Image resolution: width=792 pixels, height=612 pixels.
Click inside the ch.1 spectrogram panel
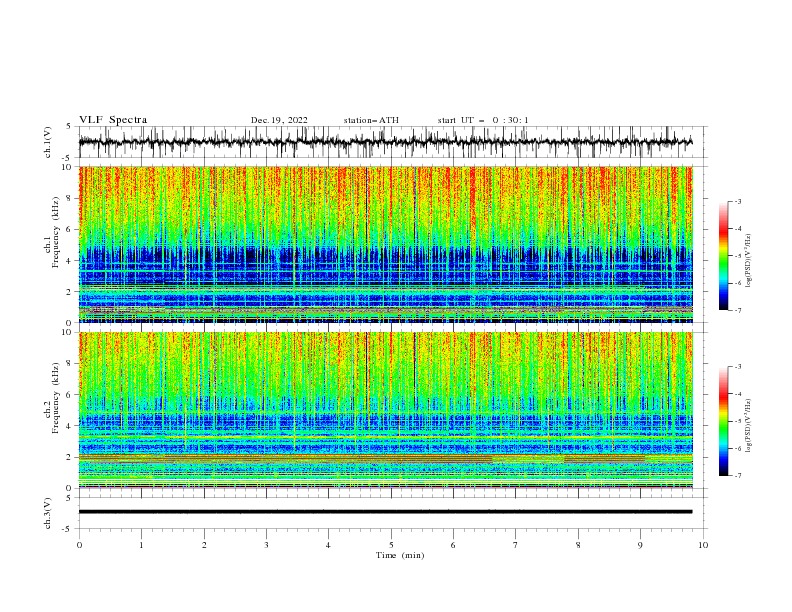[x=385, y=244]
